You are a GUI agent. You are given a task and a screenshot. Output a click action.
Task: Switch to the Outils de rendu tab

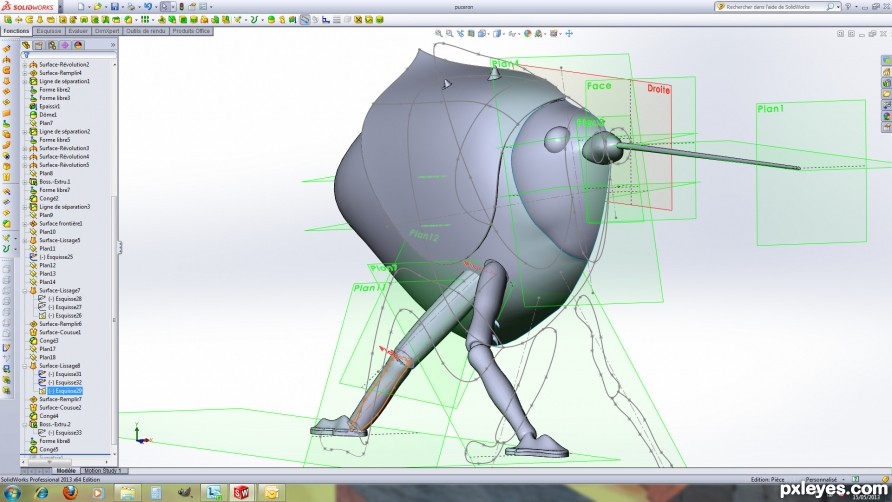pyautogui.click(x=146, y=31)
